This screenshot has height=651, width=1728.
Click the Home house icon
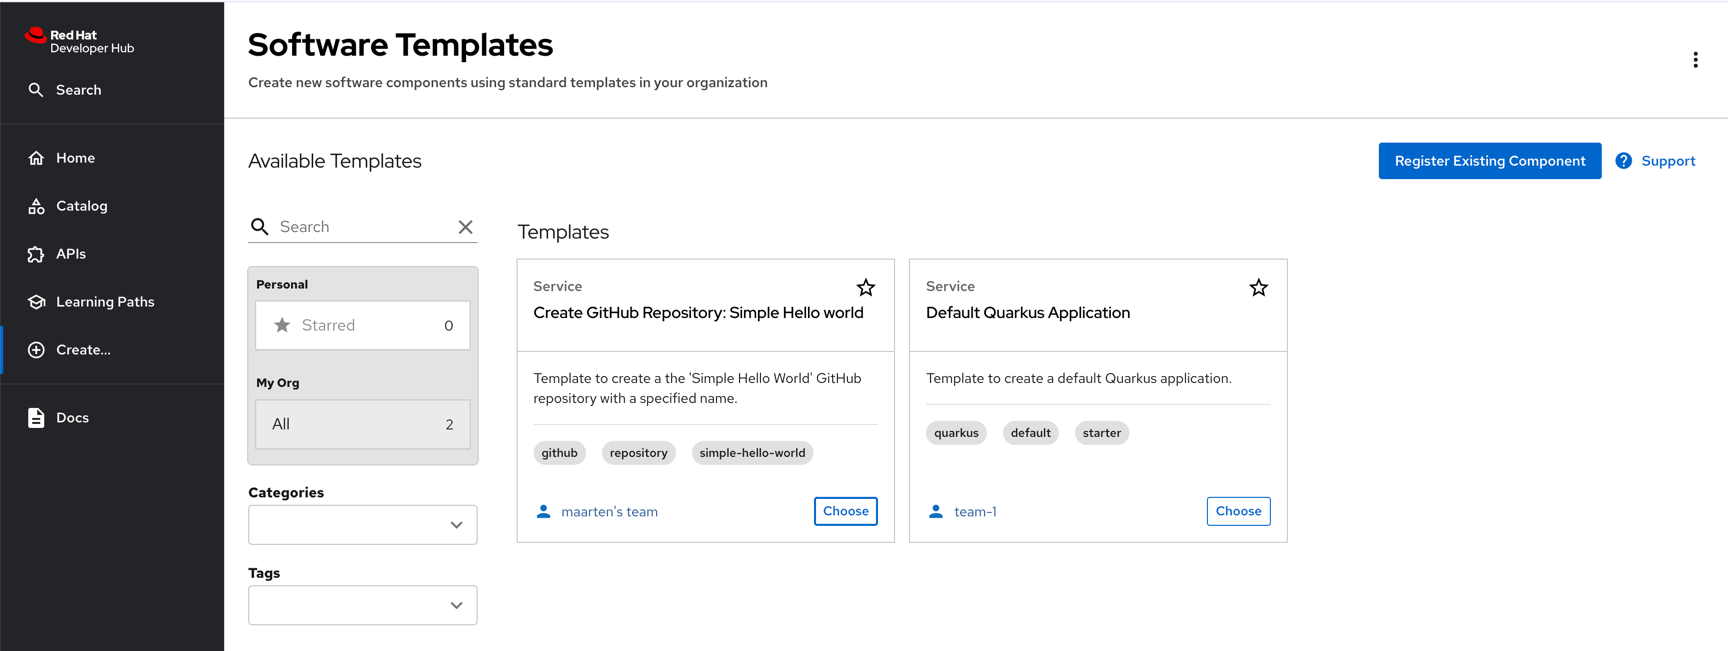pyautogui.click(x=36, y=158)
